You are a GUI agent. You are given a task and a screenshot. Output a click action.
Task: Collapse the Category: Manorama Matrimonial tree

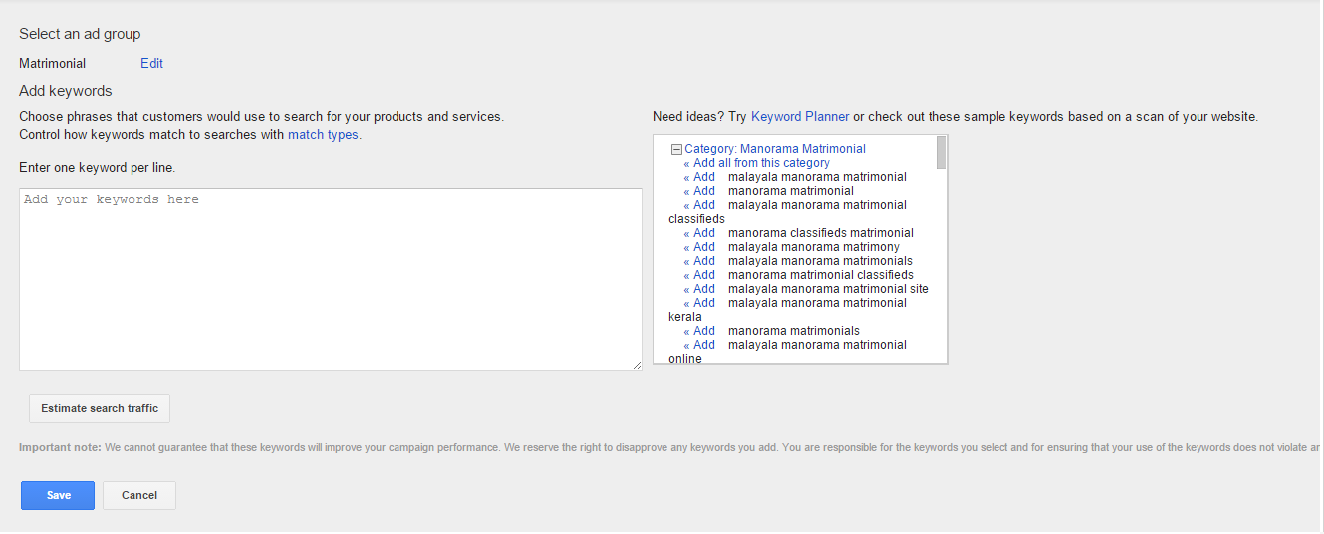[x=676, y=149]
